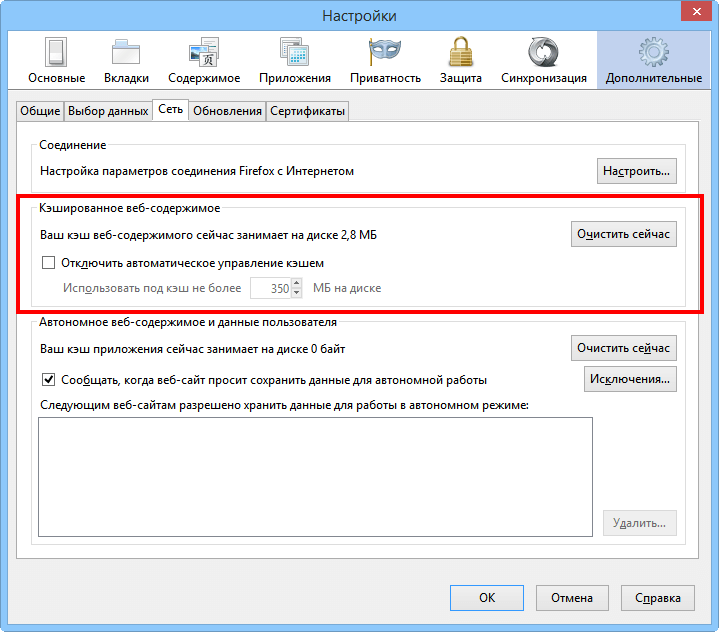The width and height of the screenshot is (719, 632).
Task: Click the 'Соединение' group heading
Action: pos(72,145)
